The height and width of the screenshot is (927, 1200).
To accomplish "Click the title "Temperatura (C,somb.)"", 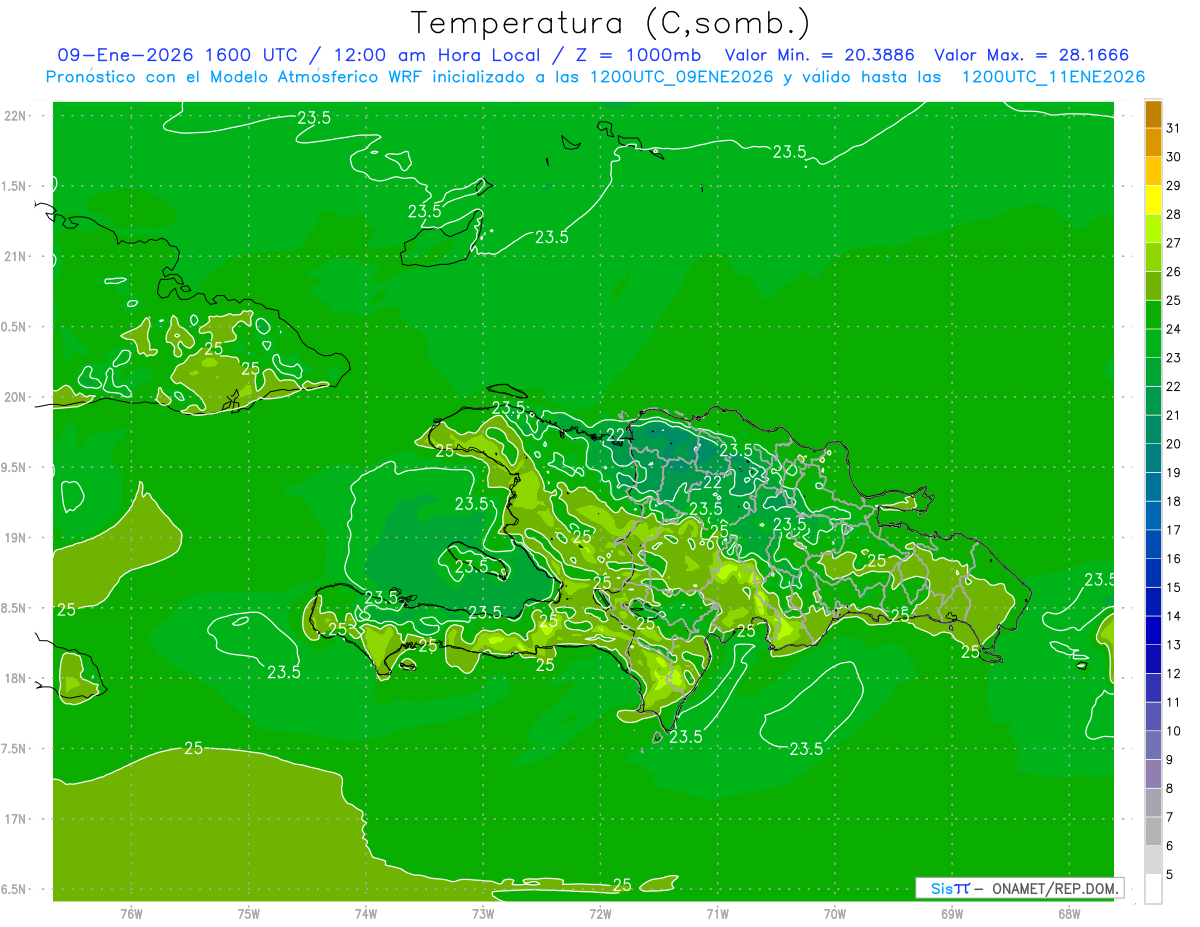I will click(x=611, y=23).
